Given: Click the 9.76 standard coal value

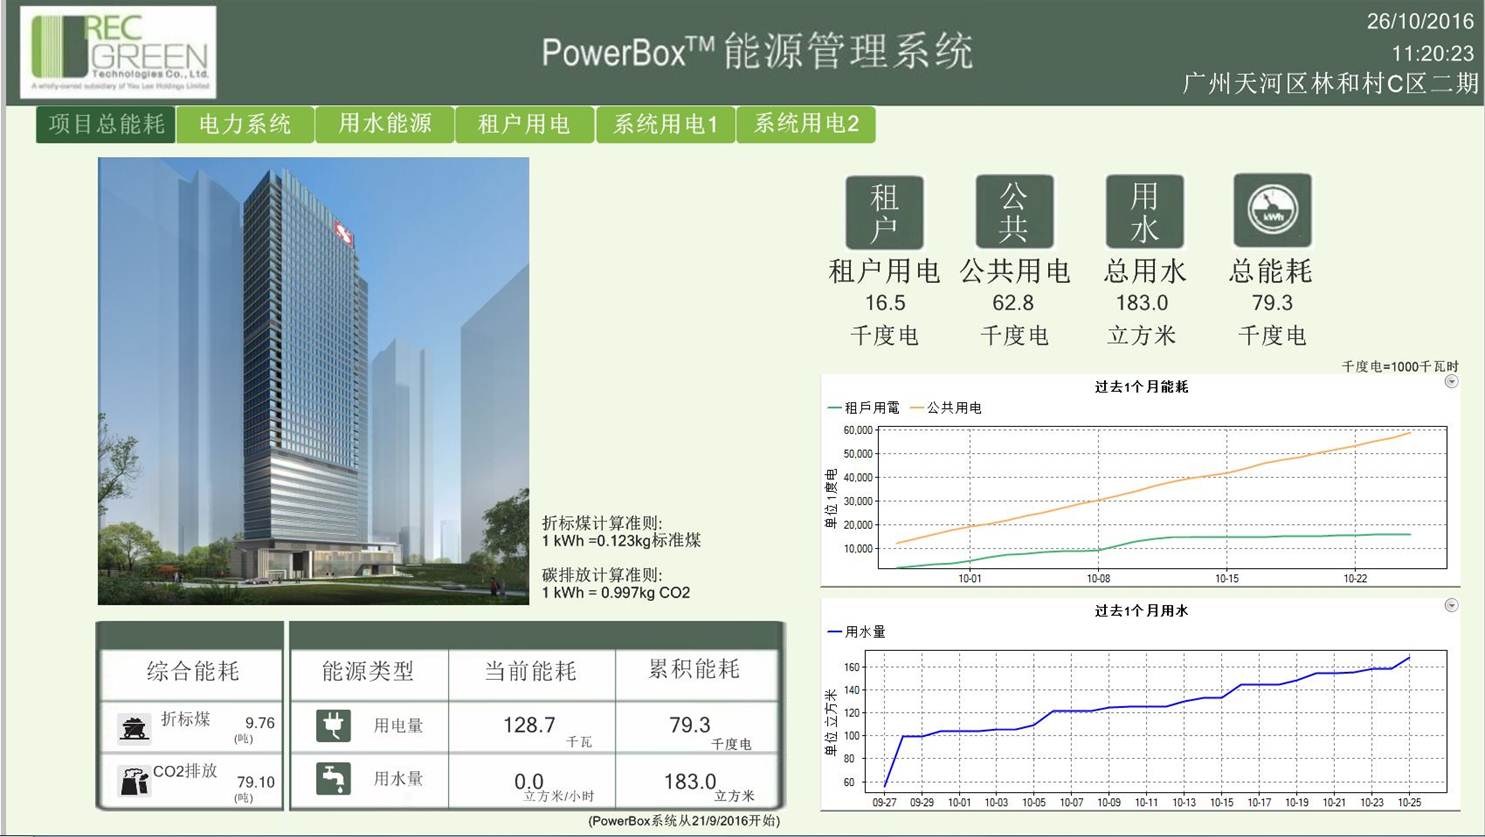Looking at the screenshot, I should click(260, 723).
